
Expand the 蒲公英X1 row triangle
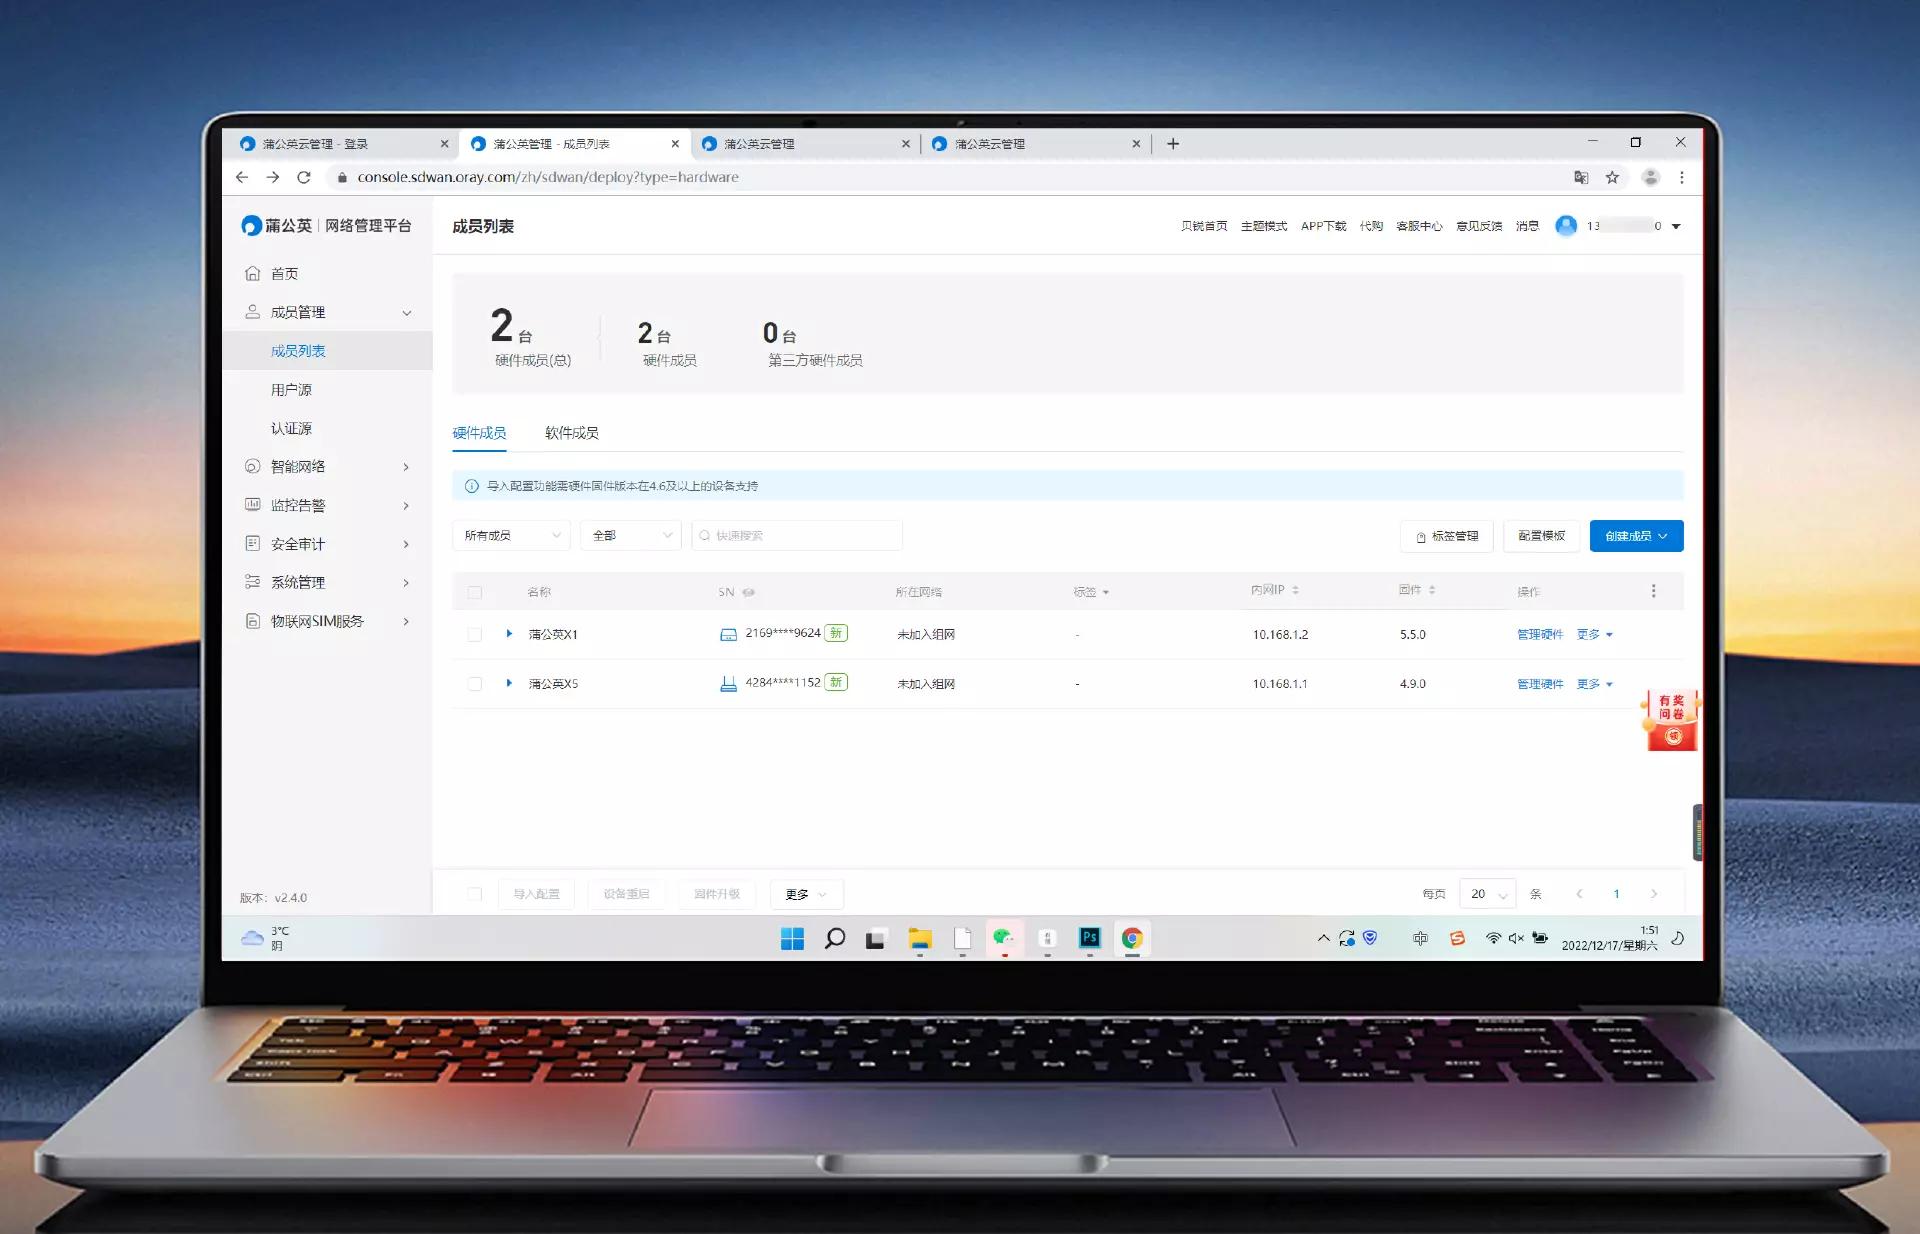(x=509, y=634)
